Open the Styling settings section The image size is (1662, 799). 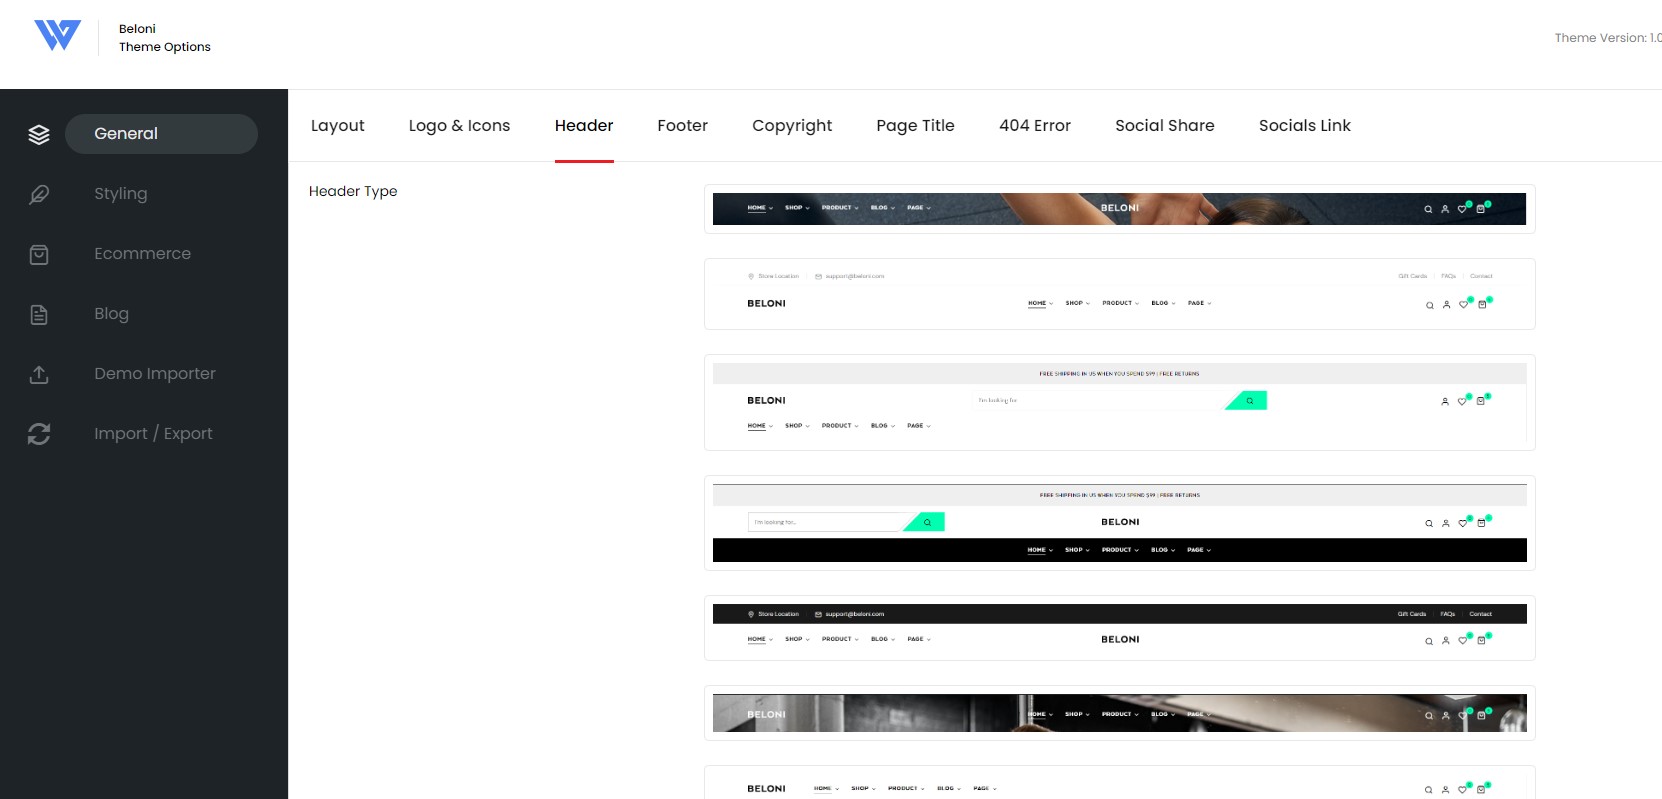[x=121, y=194]
